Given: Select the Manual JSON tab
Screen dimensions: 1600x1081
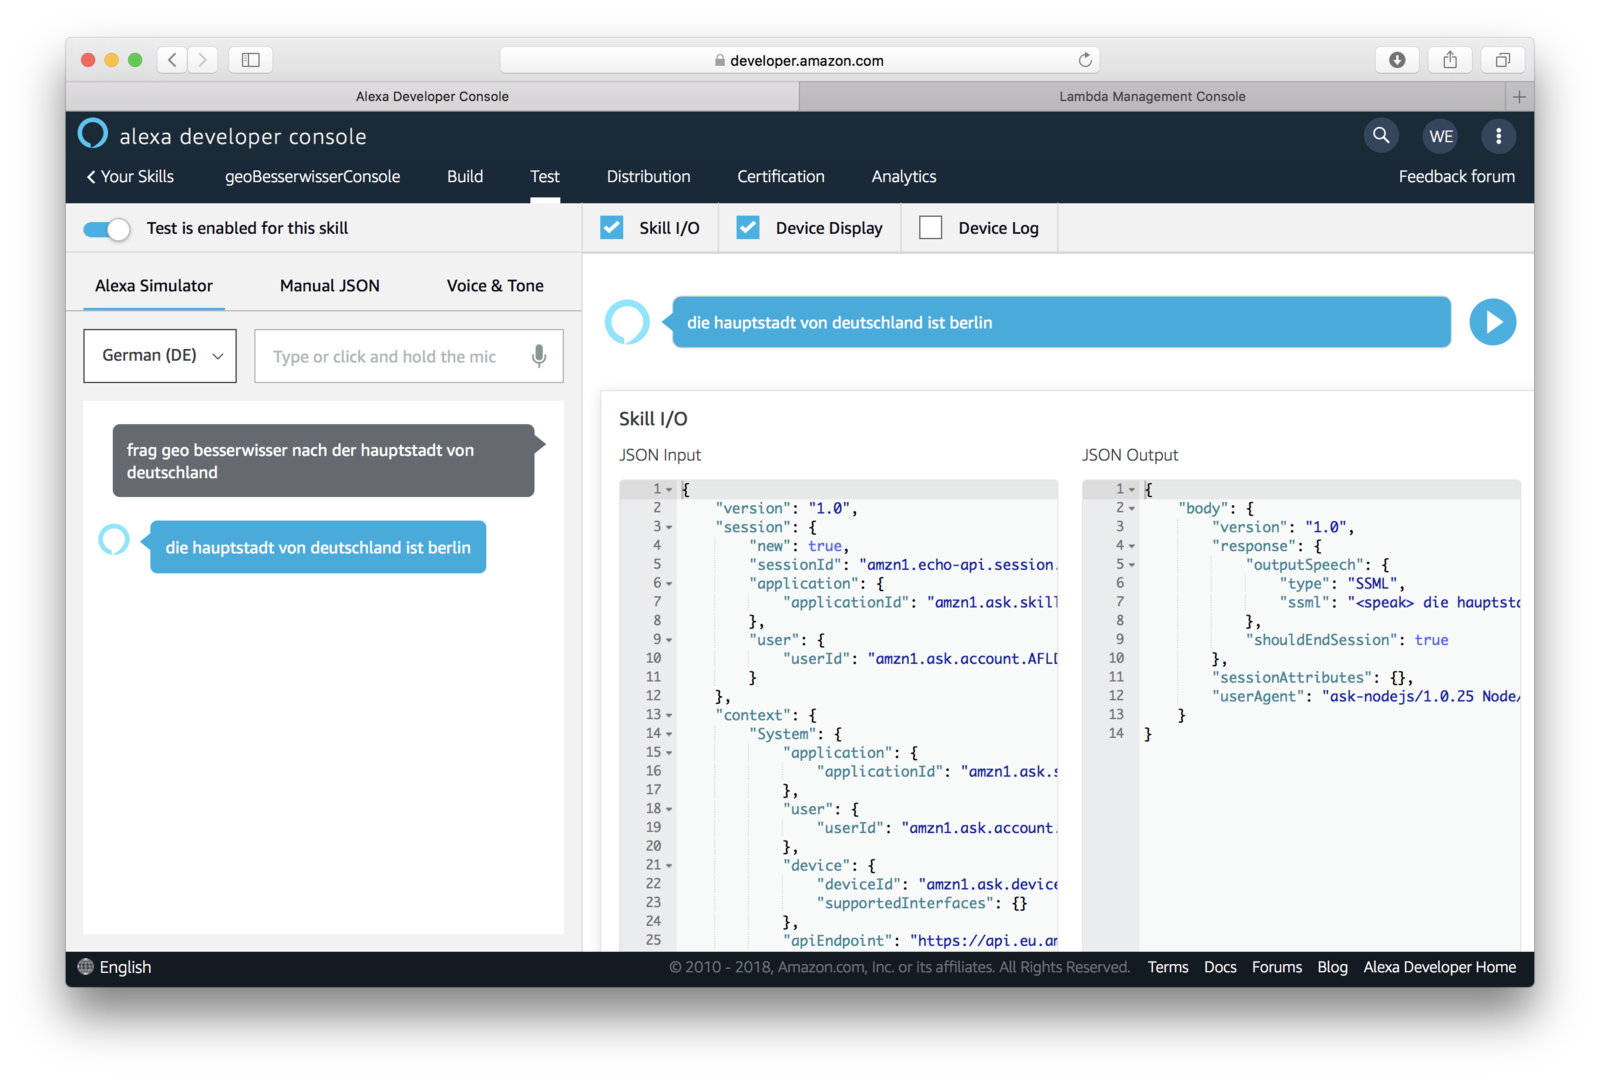Looking at the screenshot, I should [330, 286].
